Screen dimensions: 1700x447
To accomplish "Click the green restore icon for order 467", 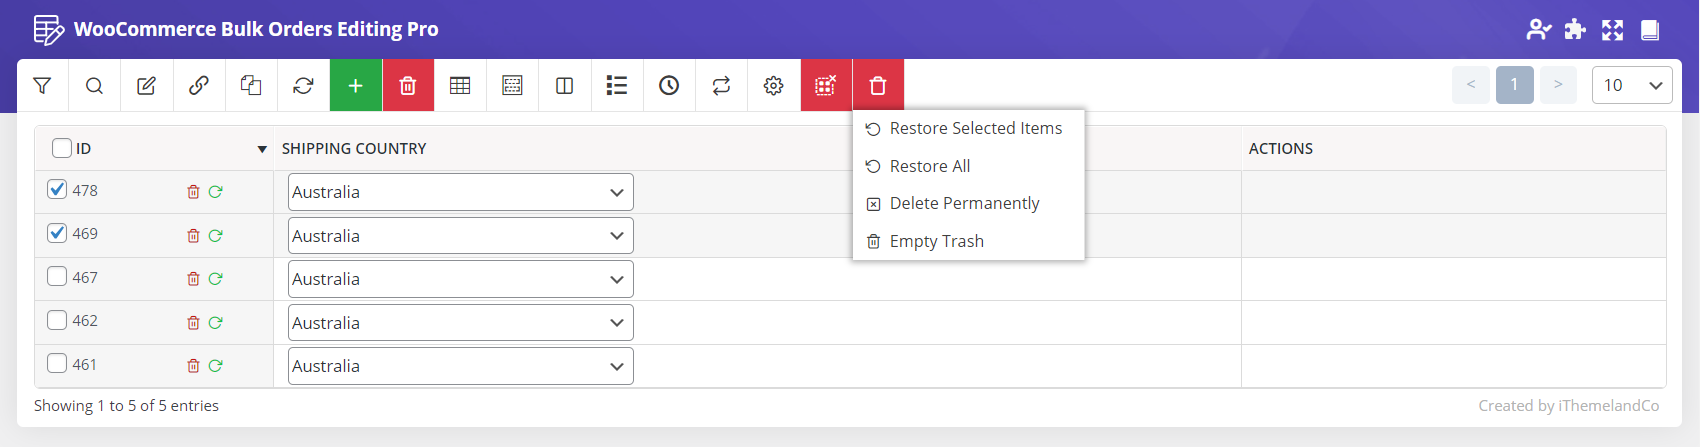I will pyautogui.click(x=215, y=279).
